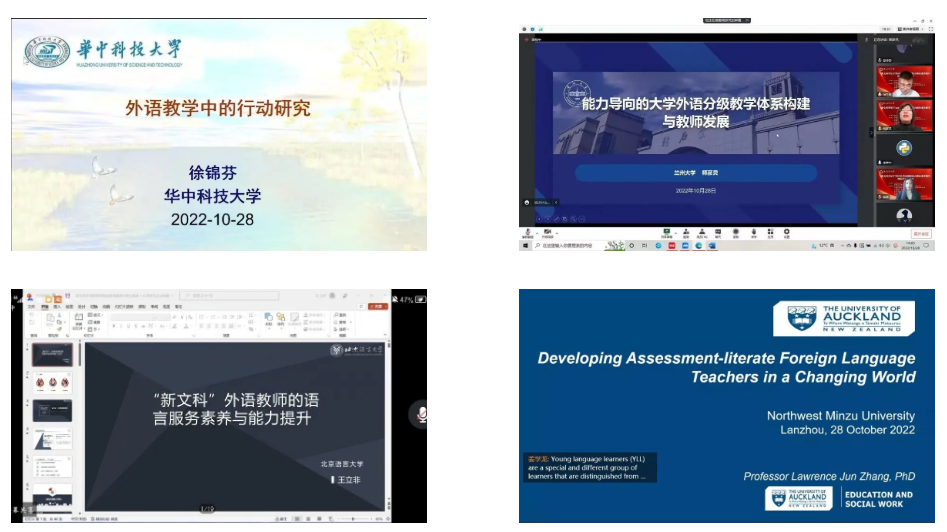
Task: Select the Python logo participant tile
Action: [904, 148]
